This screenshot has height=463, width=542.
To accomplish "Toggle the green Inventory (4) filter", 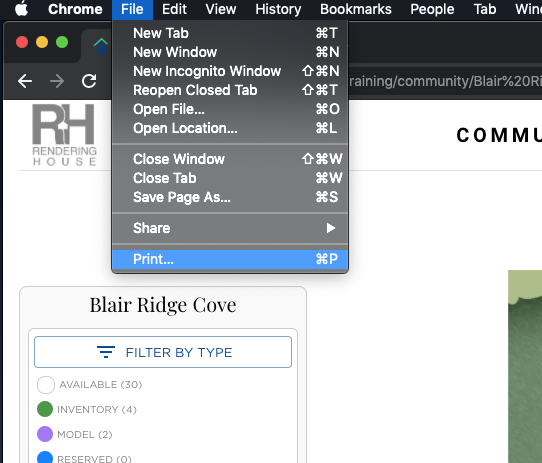I will pyautogui.click(x=45, y=409).
